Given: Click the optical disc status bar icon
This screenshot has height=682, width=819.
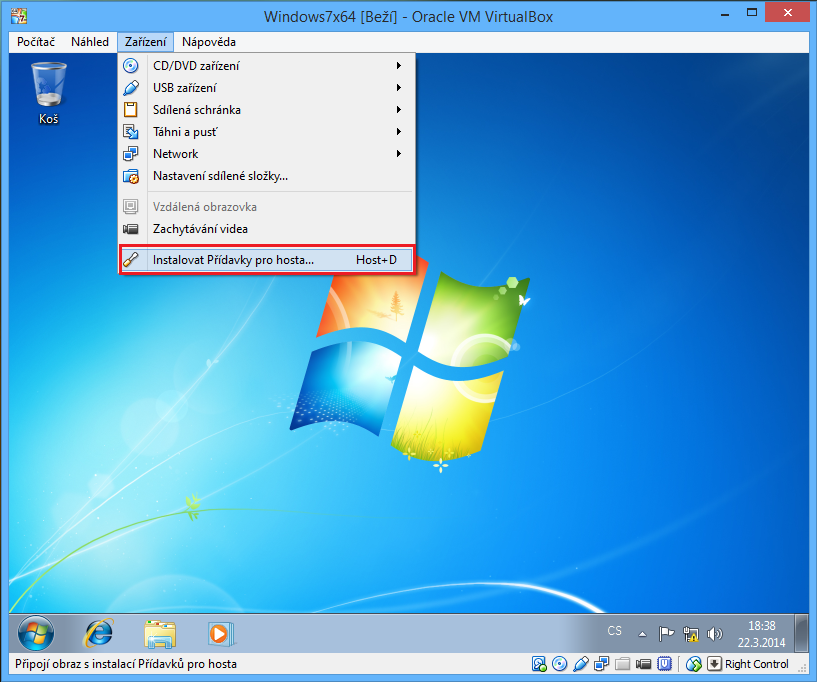Looking at the screenshot, I should click(559, 664).
